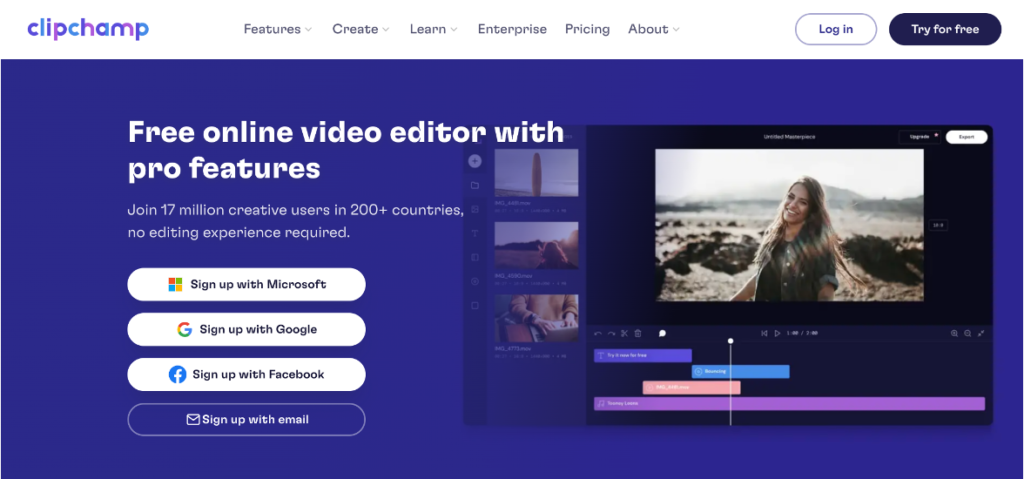Open the folder icon in editor sidebar

[x=475, y=185]
